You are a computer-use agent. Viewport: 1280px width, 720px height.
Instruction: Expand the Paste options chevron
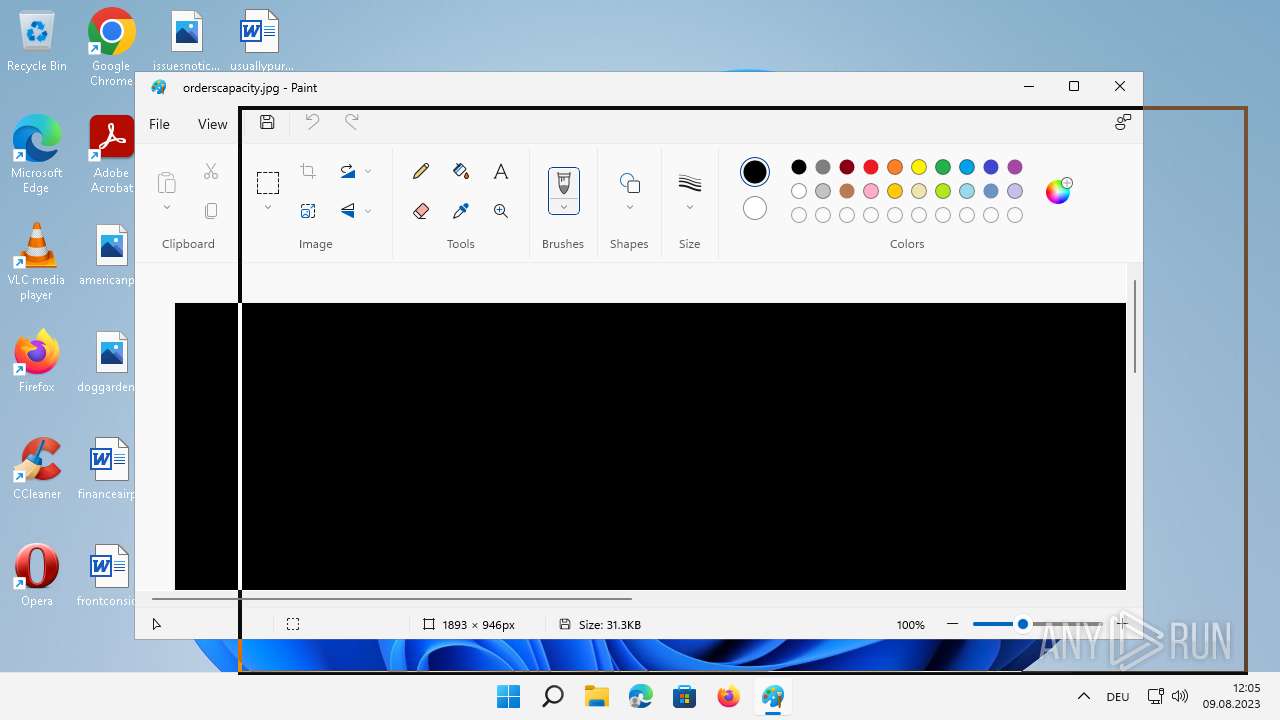(167, 208)
